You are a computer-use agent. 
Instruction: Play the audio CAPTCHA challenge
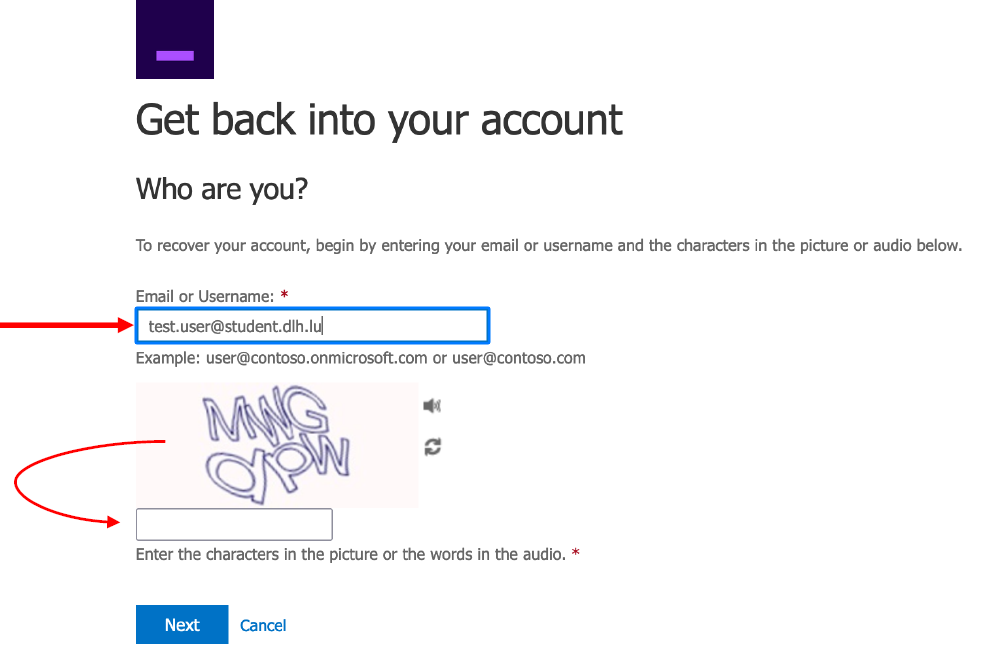(432, 406)
